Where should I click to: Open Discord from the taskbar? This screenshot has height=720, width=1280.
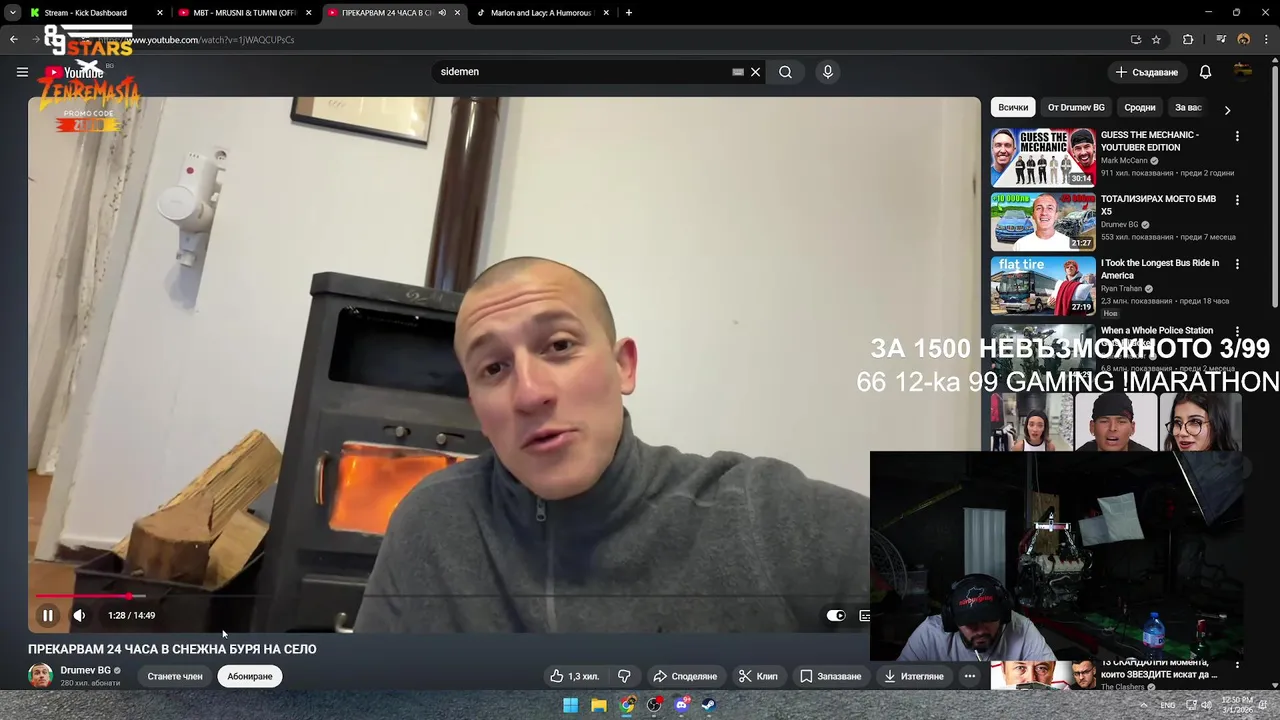click(x=682, y=705)
